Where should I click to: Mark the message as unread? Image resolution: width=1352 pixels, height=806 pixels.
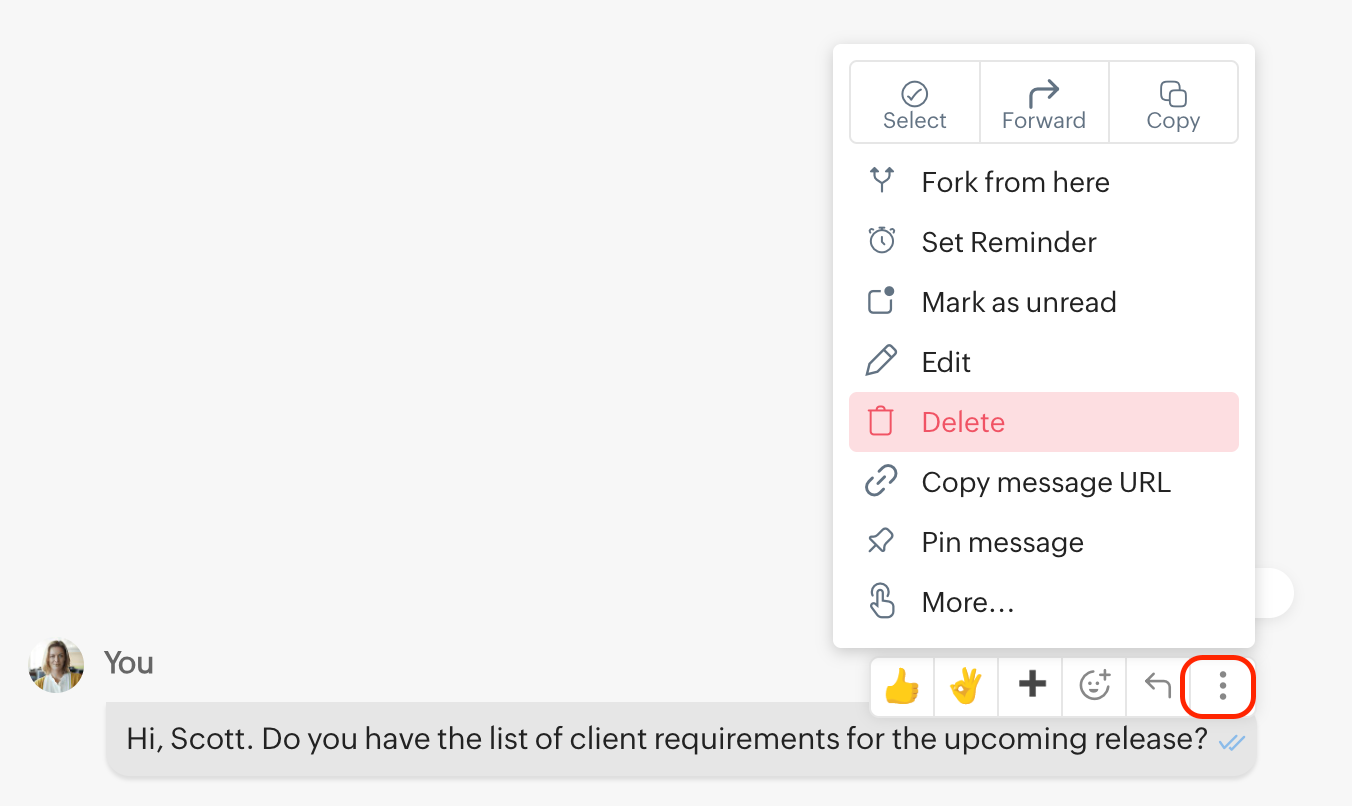(1018, 303)
